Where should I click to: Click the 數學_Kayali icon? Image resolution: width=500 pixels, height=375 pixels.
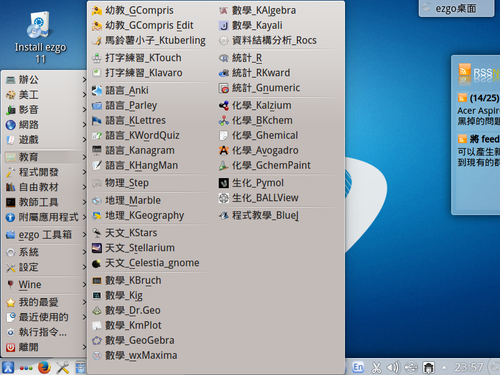(223, 25)
